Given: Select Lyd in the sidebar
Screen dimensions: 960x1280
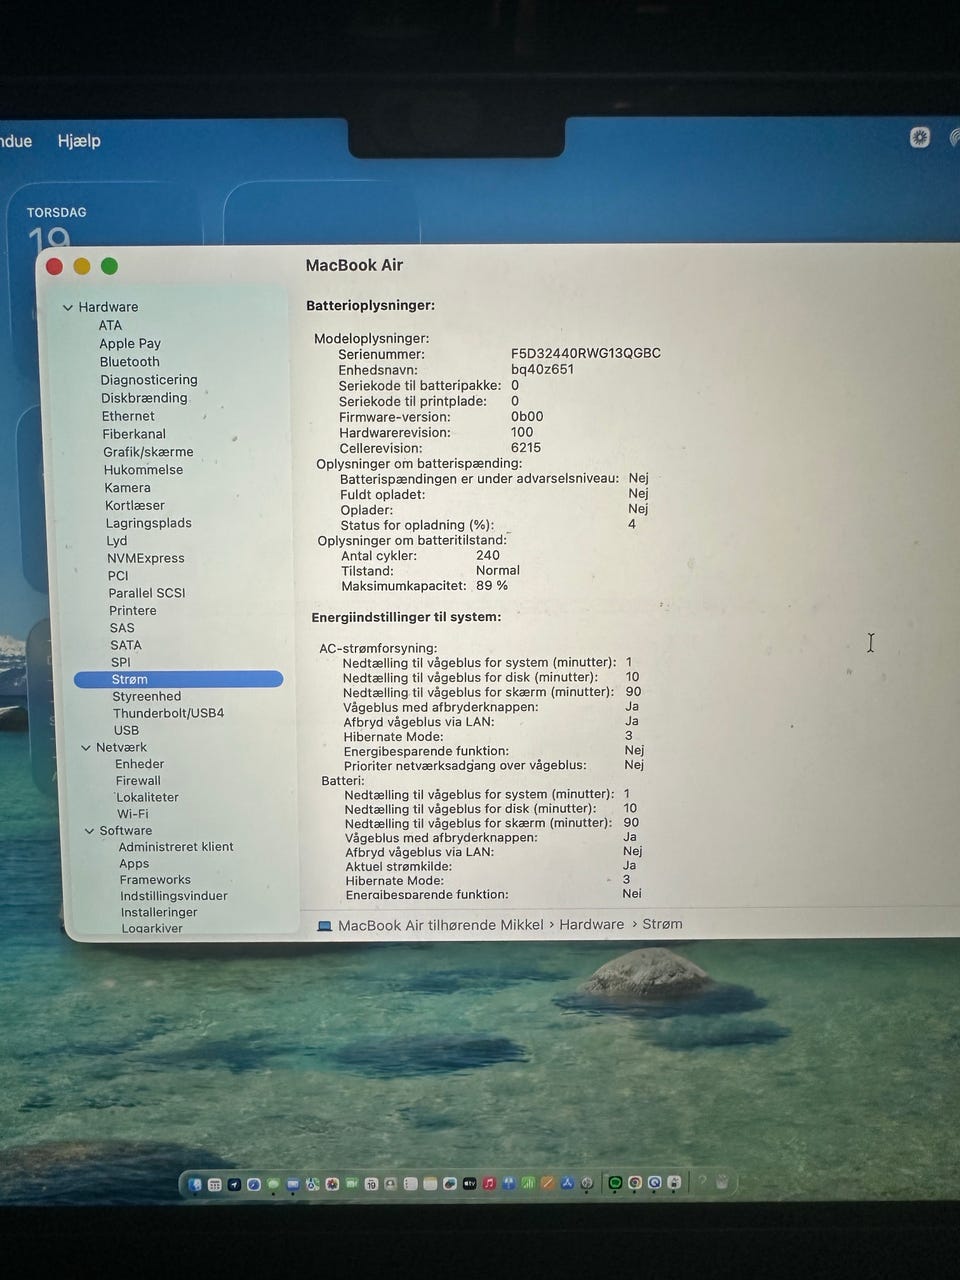Looking at the screenshot, I should click(x=117, y=541).
